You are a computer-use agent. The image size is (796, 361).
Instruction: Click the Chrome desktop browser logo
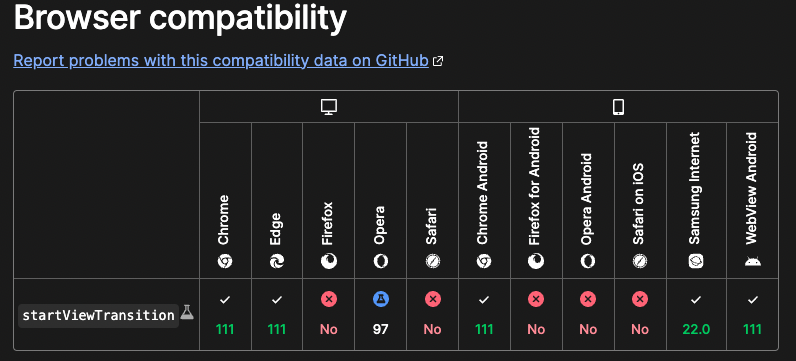[x=225, y=261]
